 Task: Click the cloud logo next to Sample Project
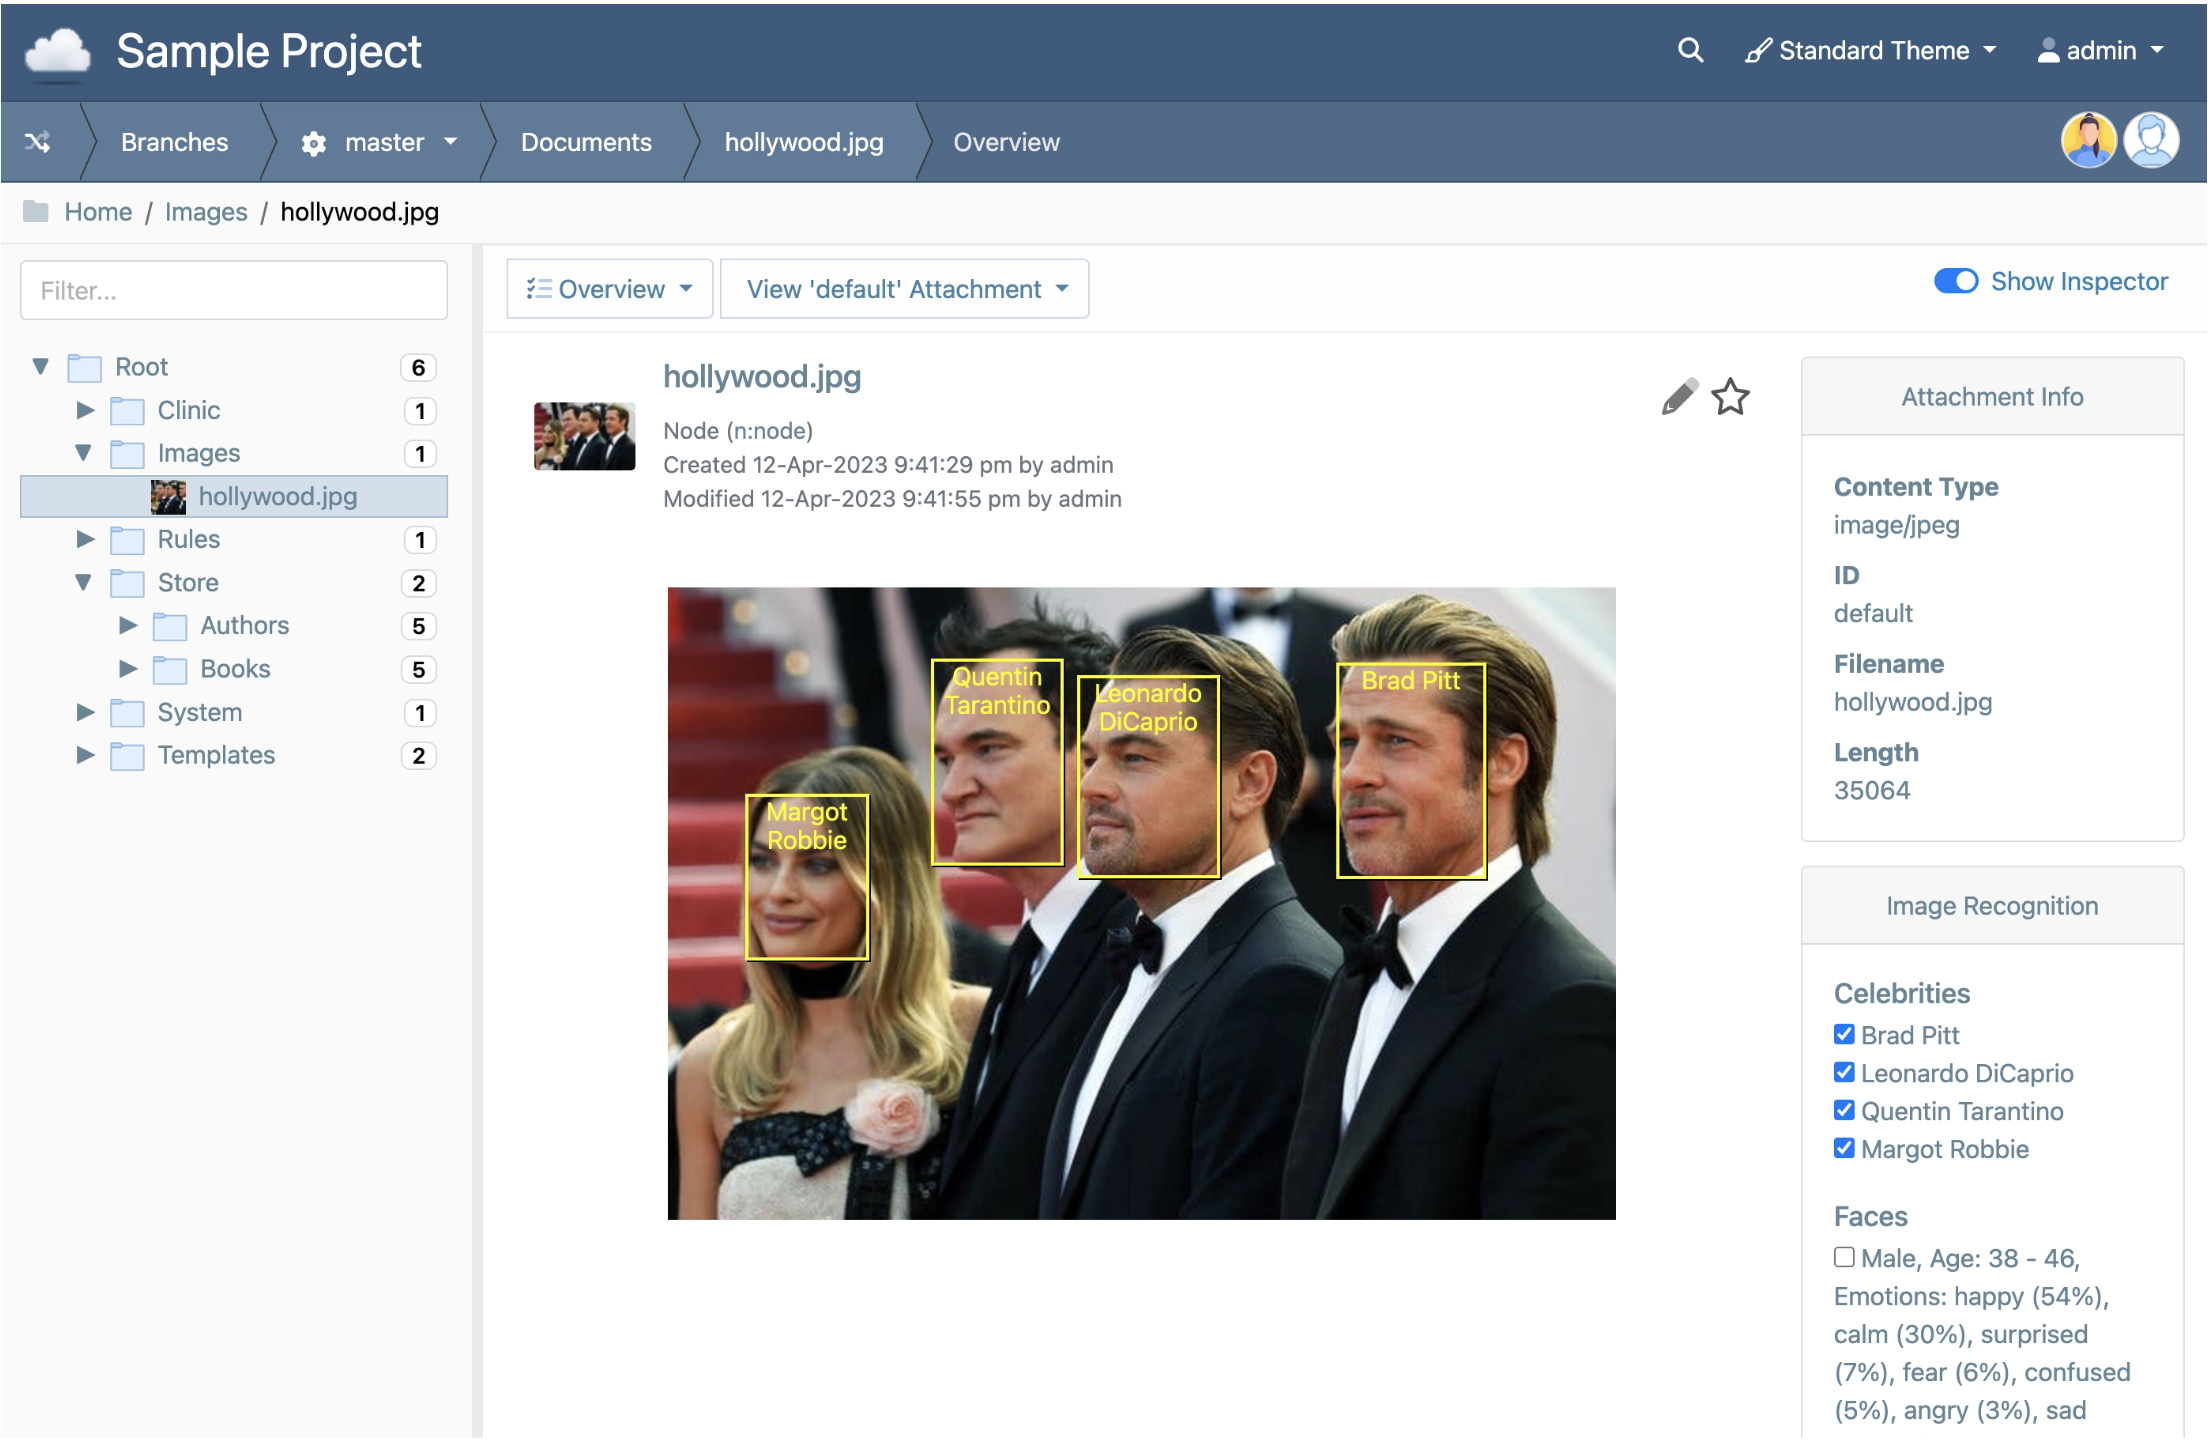tap(57, 50)
